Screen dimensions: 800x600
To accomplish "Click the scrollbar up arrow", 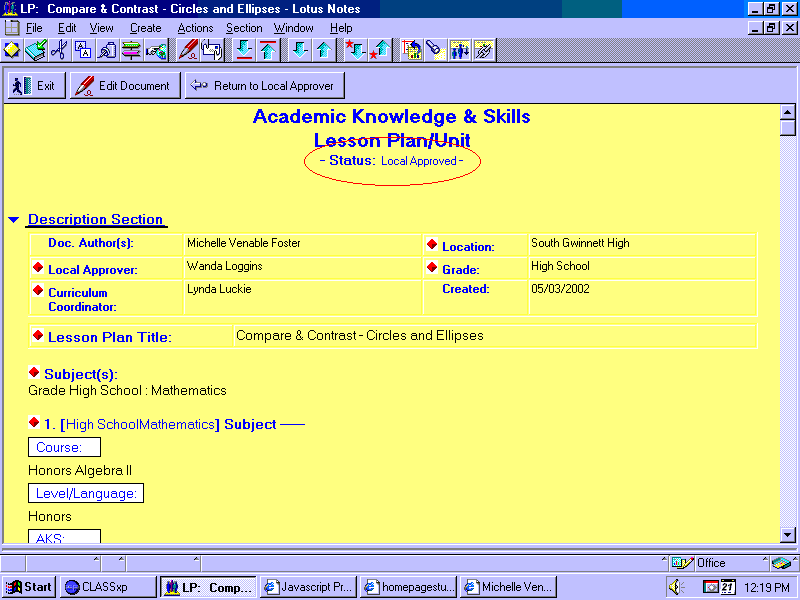I will 788,112.
